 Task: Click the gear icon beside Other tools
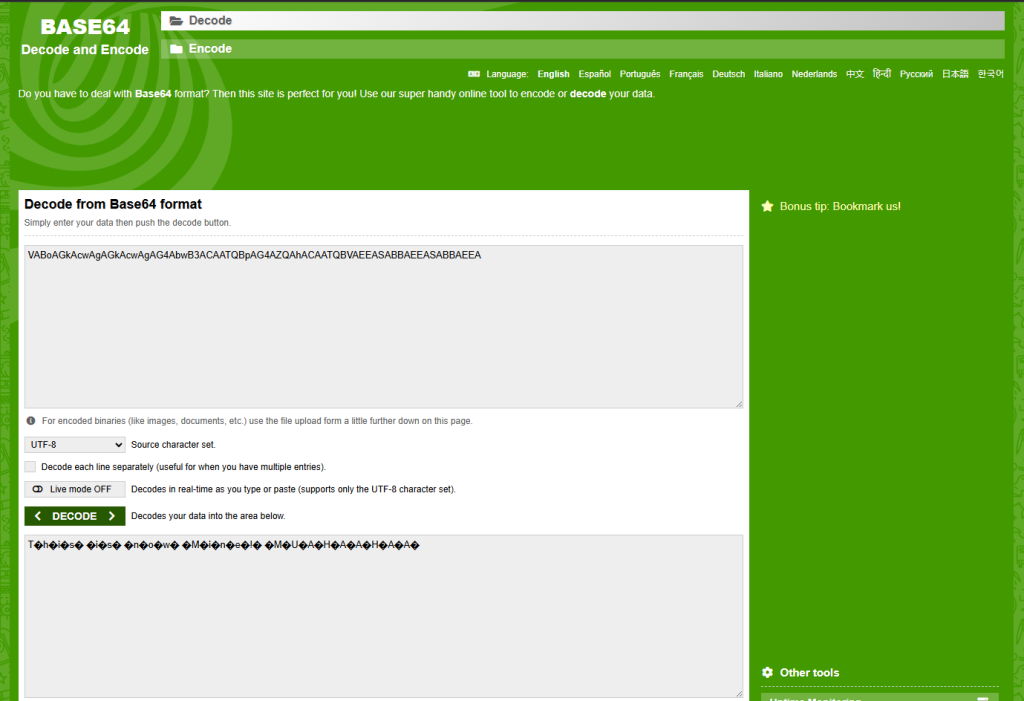[x=767, y=673]
